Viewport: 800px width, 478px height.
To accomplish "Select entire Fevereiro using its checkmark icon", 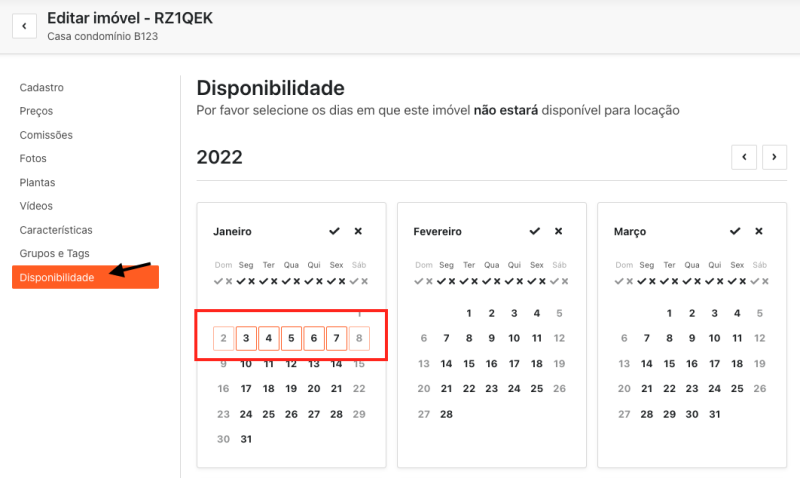I will [535, 231].
